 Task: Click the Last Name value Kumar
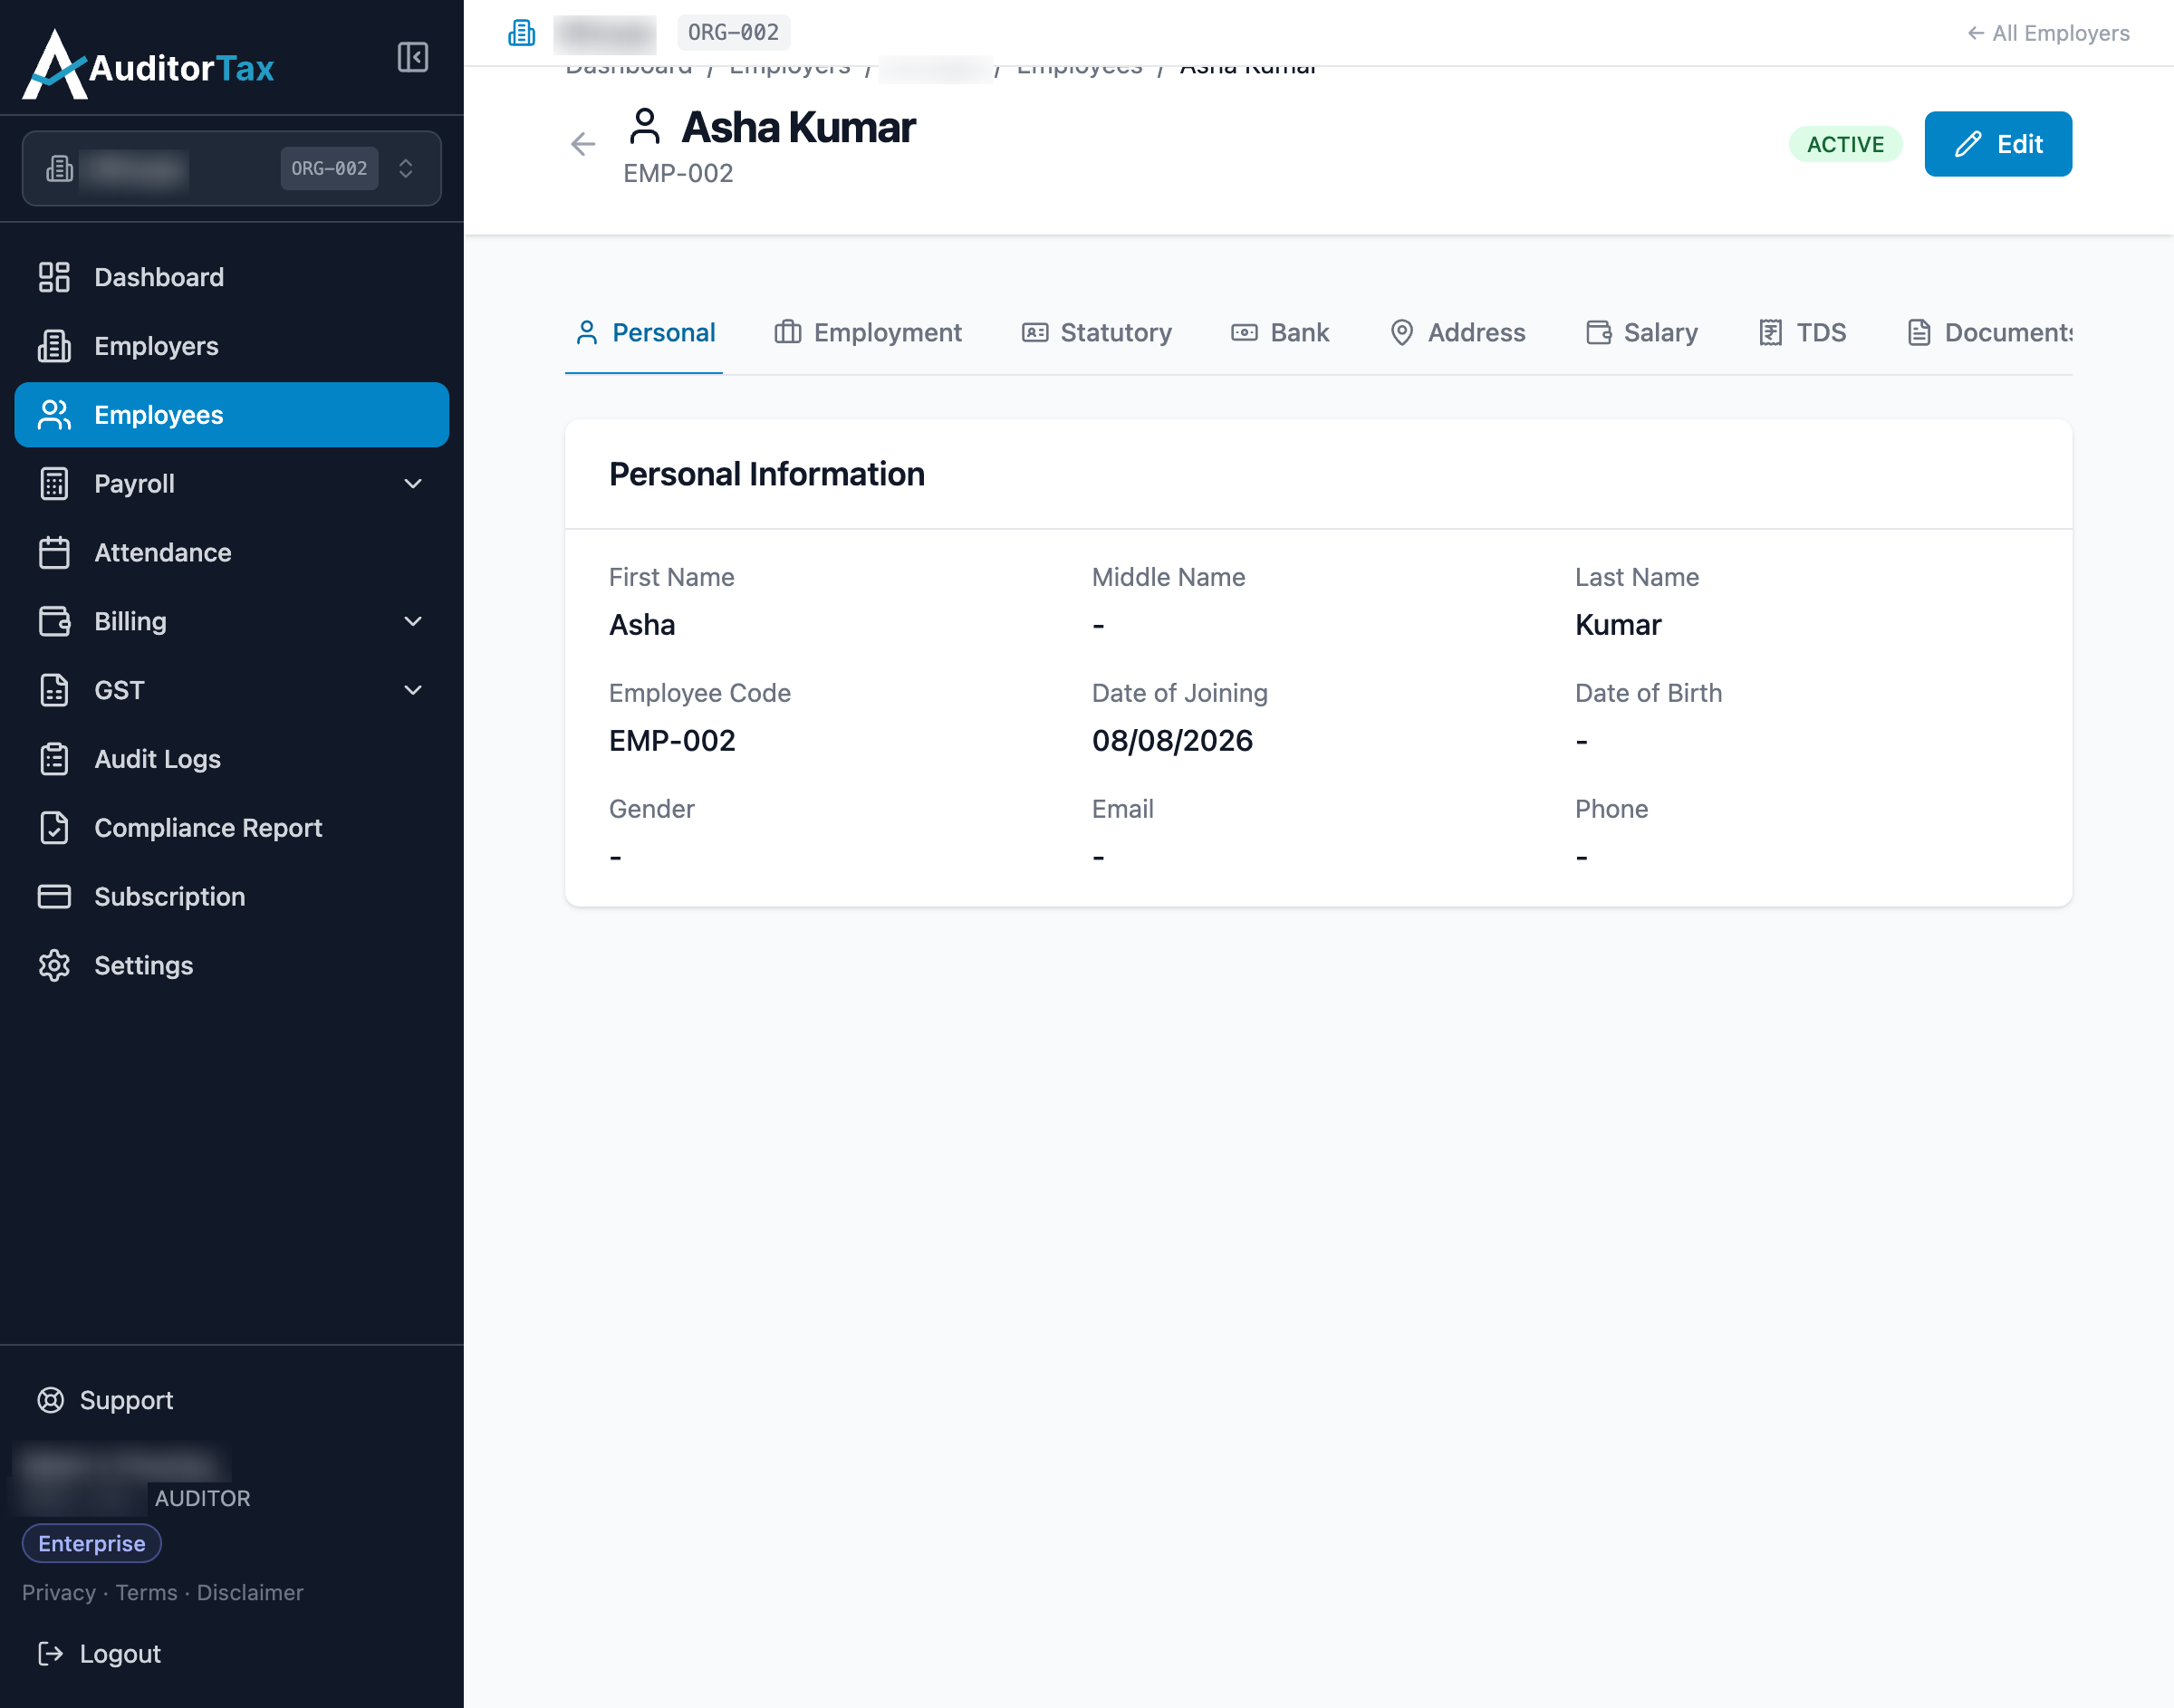[1618, 625]
